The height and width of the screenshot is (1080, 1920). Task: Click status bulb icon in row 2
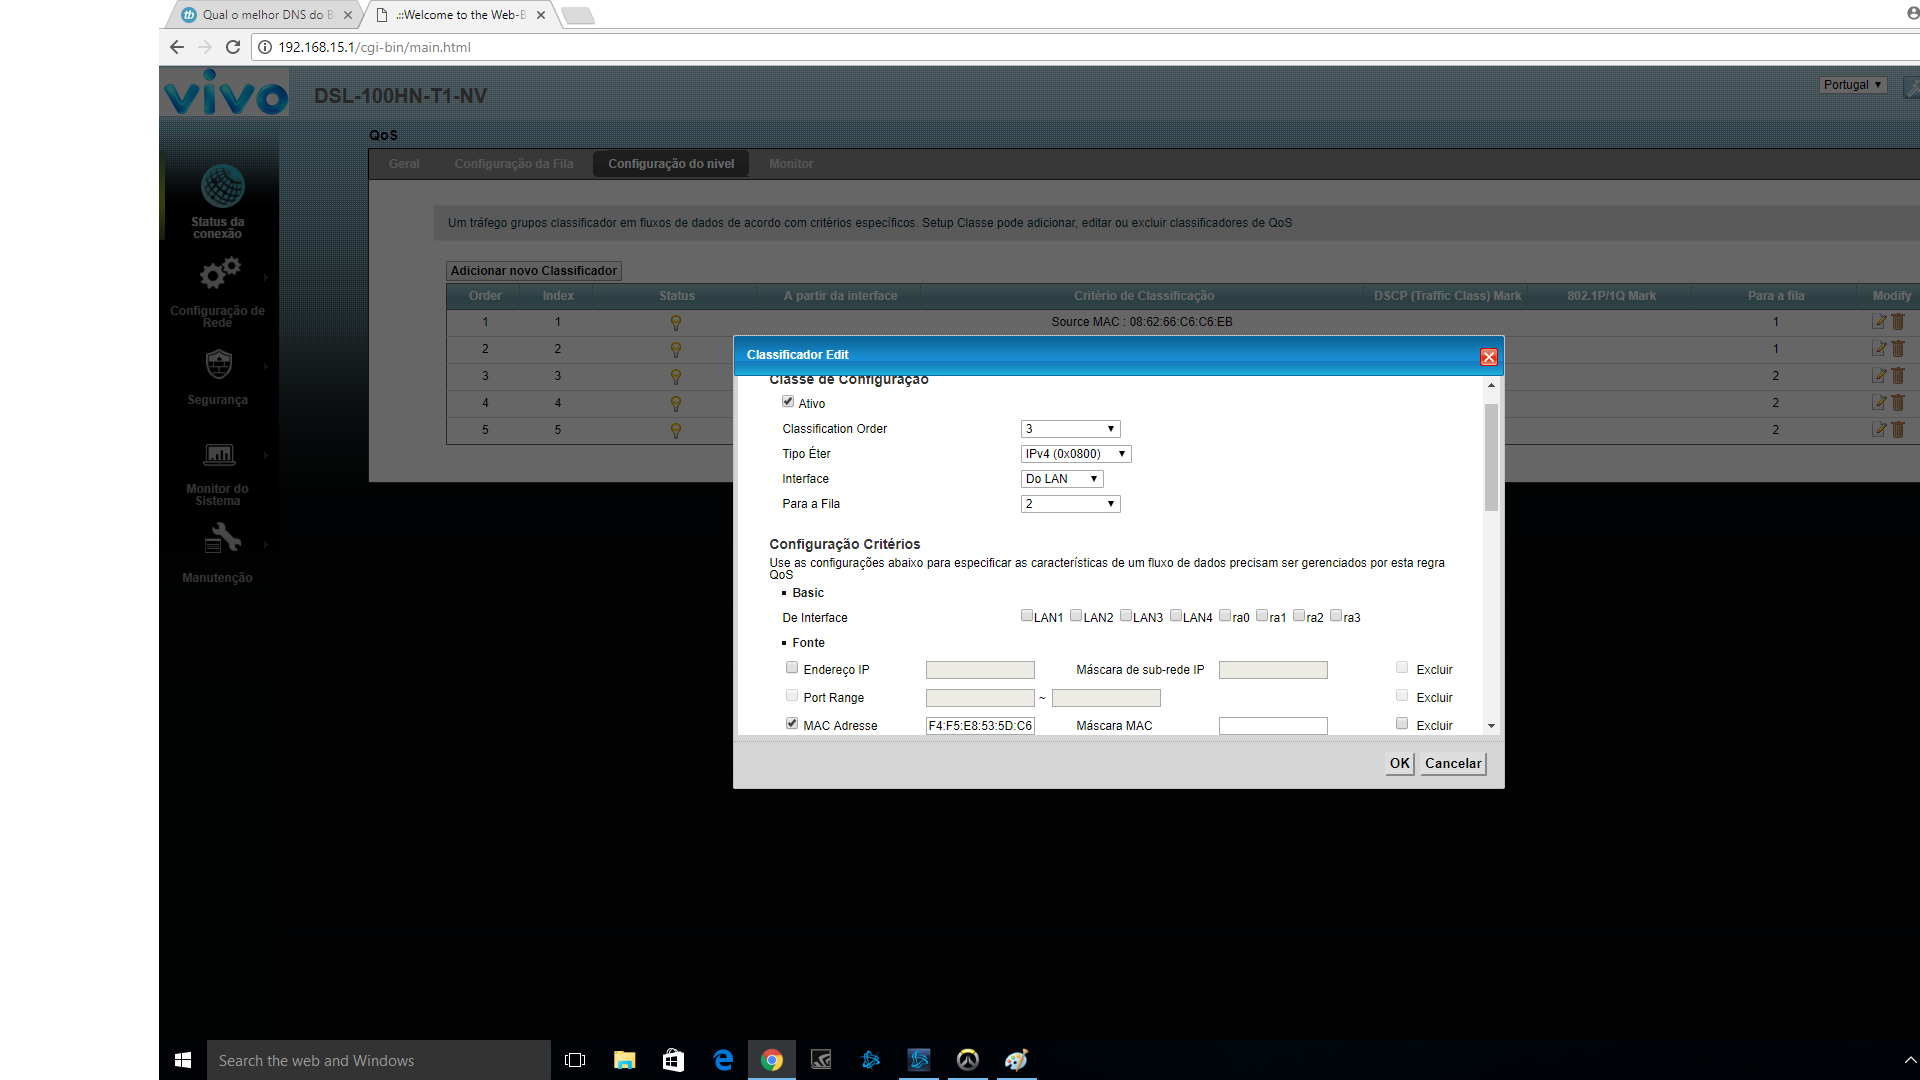(x=676, y=350)
